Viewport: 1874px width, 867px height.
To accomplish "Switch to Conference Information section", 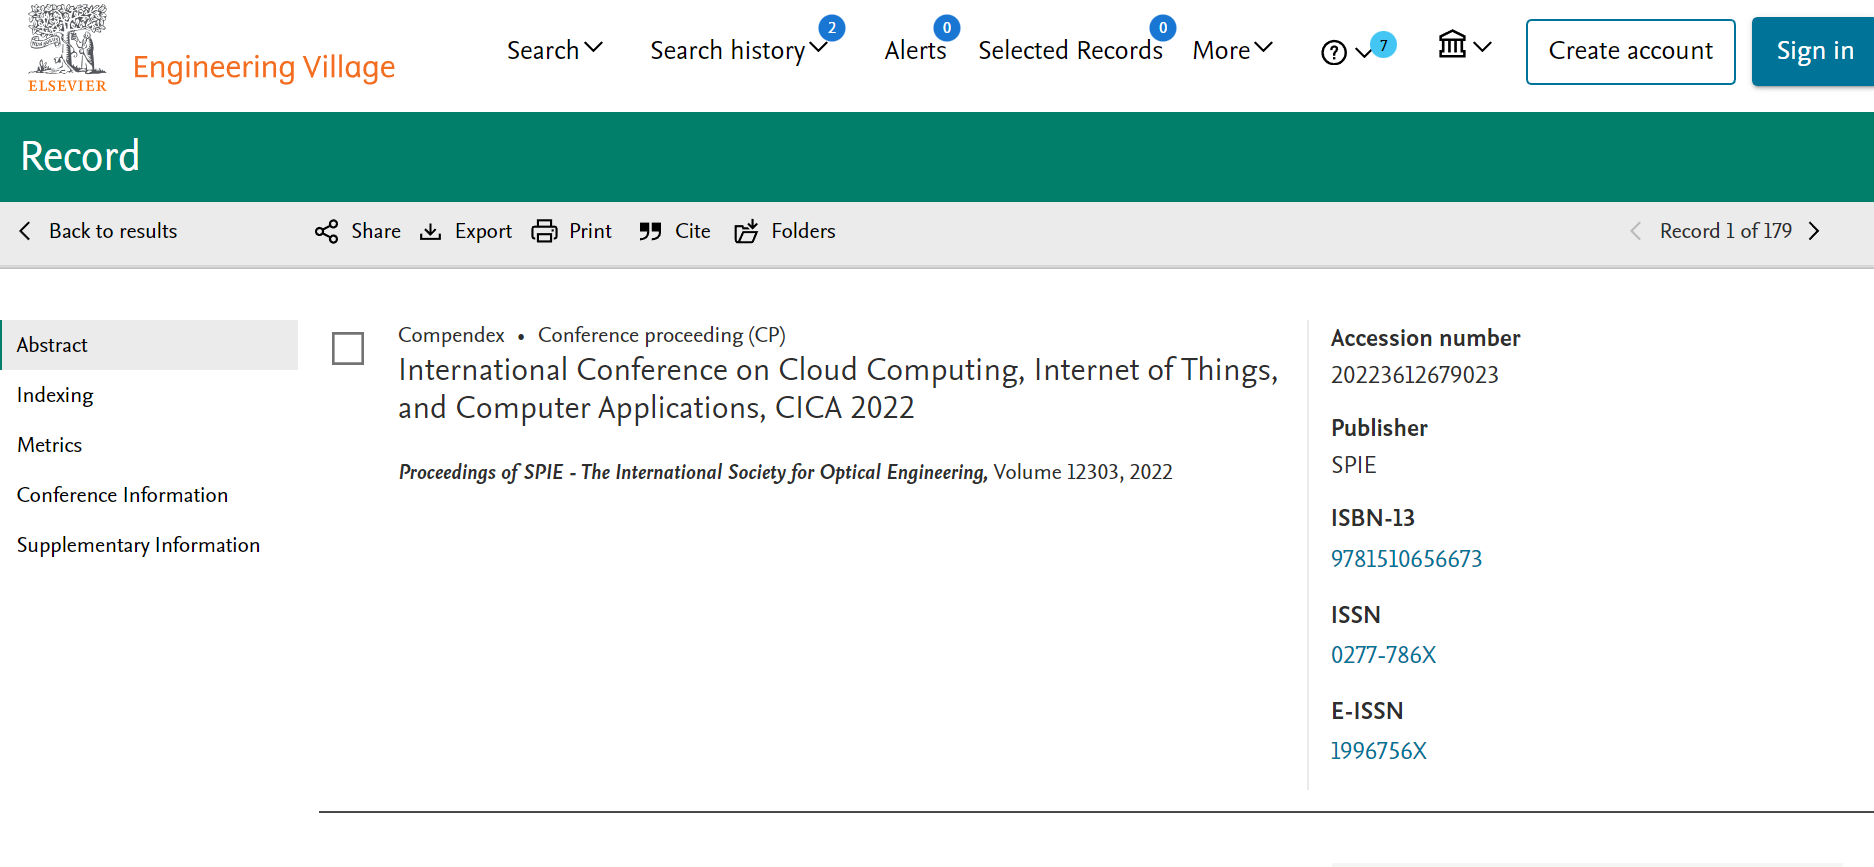I will pyautogui.click(x=122, y=495).
